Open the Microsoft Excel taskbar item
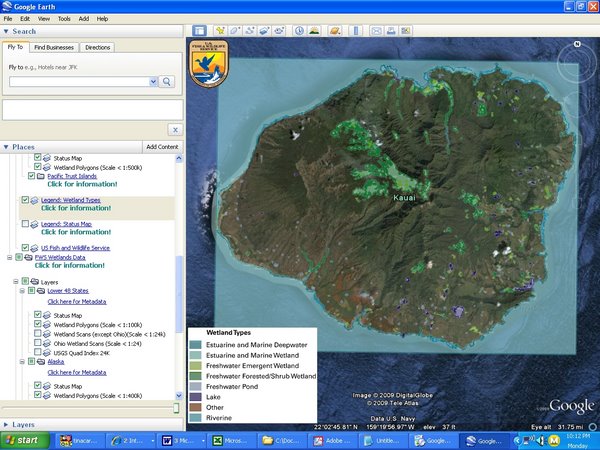600x450 pixels. [x=230, y=441]
